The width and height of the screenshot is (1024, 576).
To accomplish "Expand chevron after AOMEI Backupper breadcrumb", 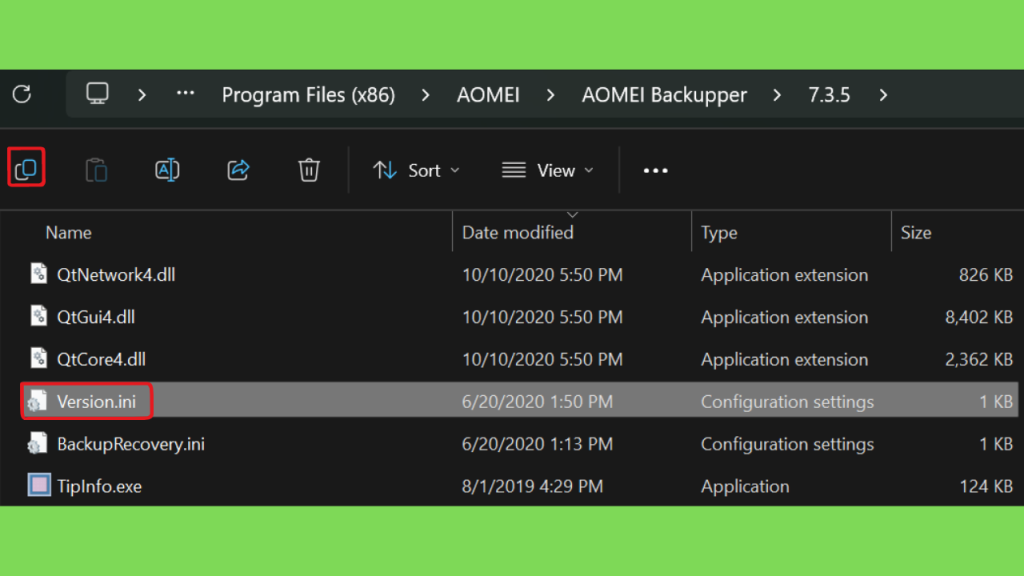I will click(x=777, y=95).
